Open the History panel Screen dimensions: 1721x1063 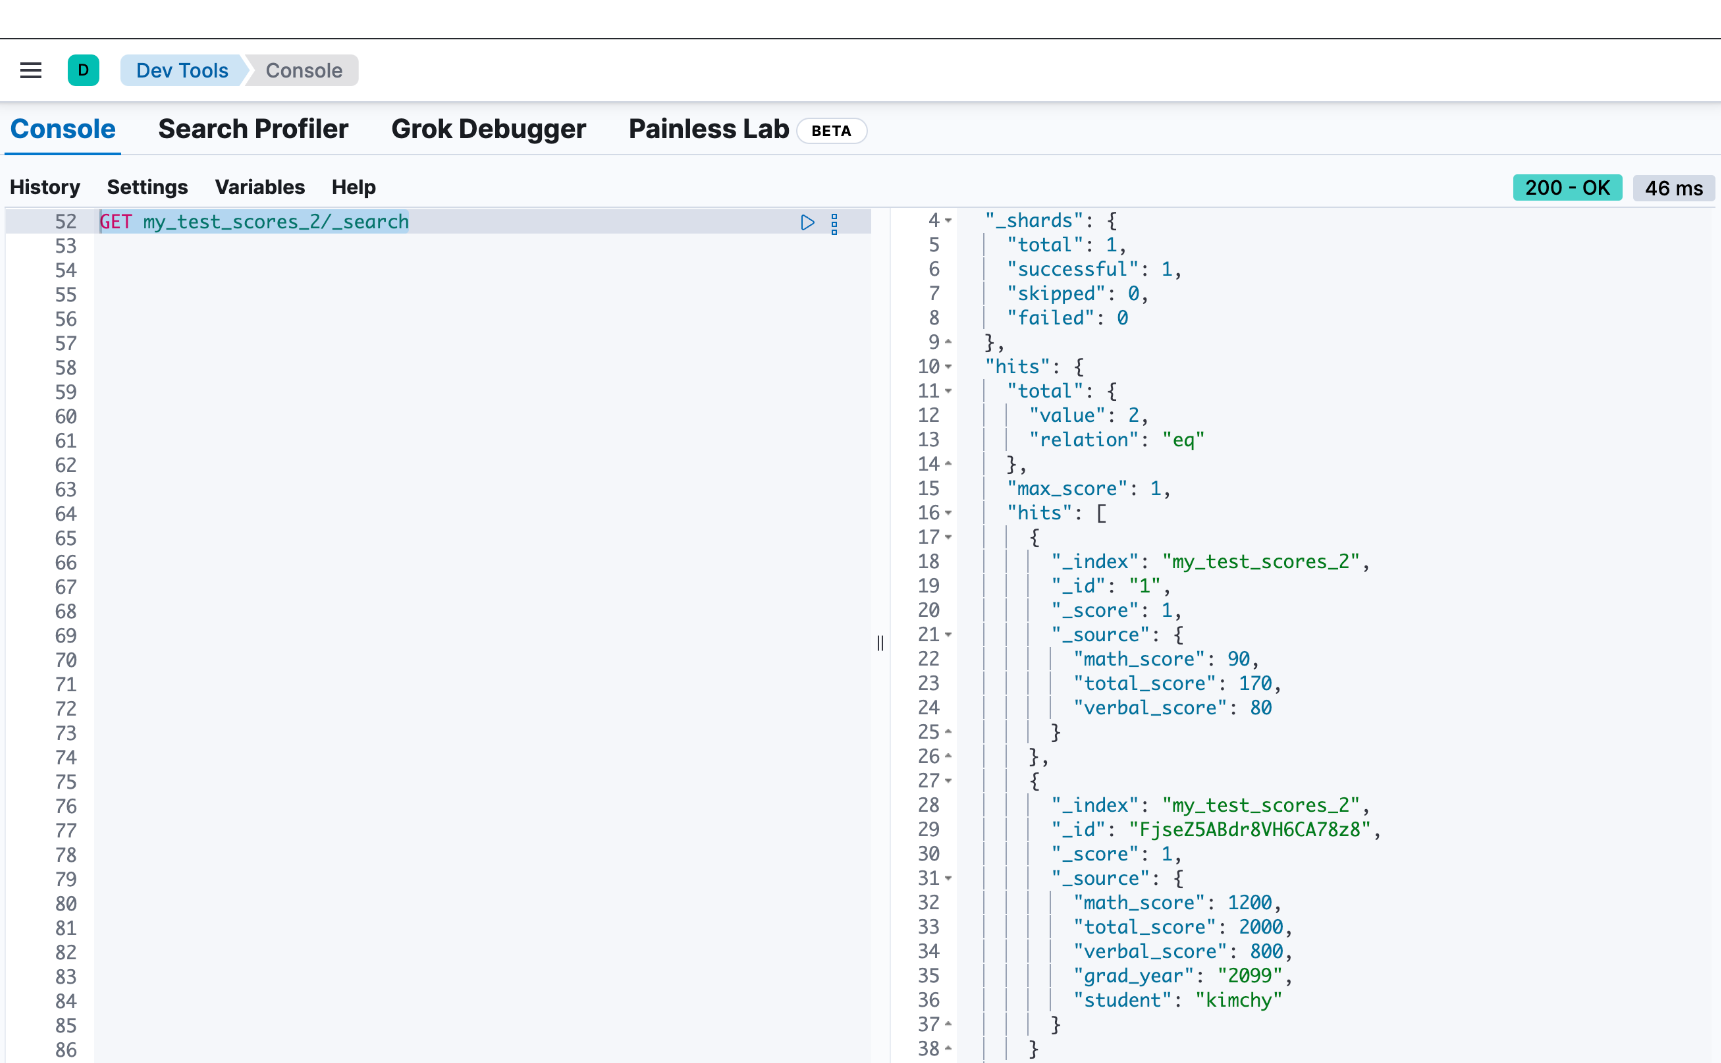point(45,187)
